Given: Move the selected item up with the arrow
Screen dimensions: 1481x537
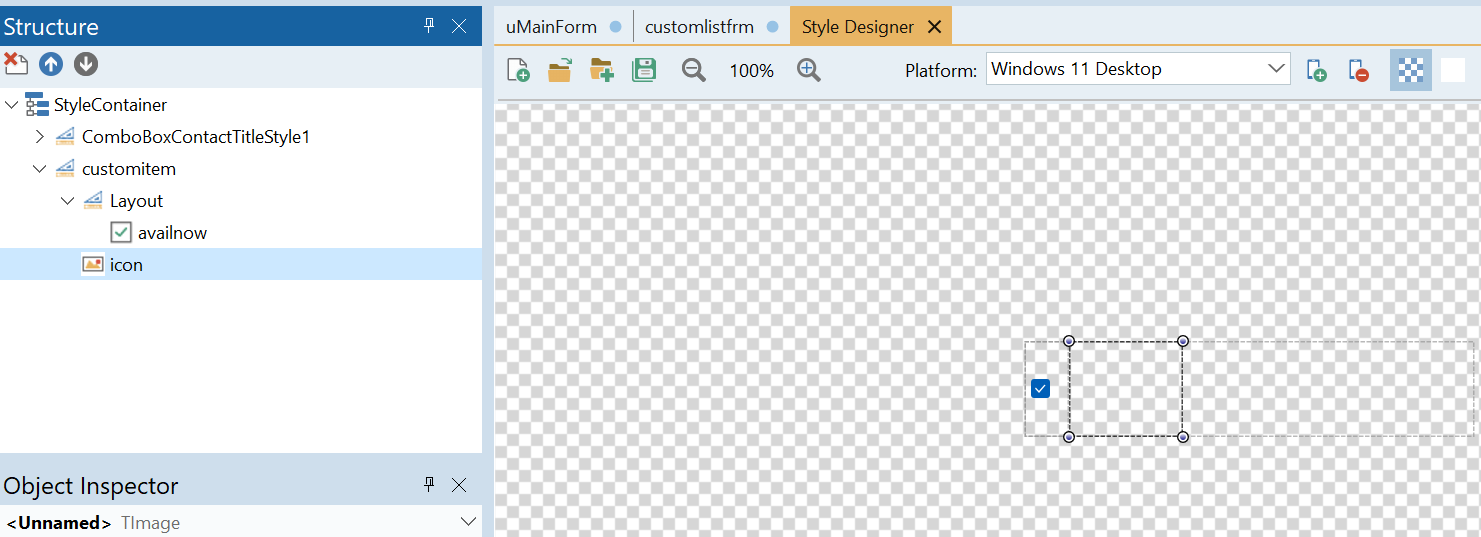Looking at the screenshot, I should pyautogui.click(x=51, y=64).
